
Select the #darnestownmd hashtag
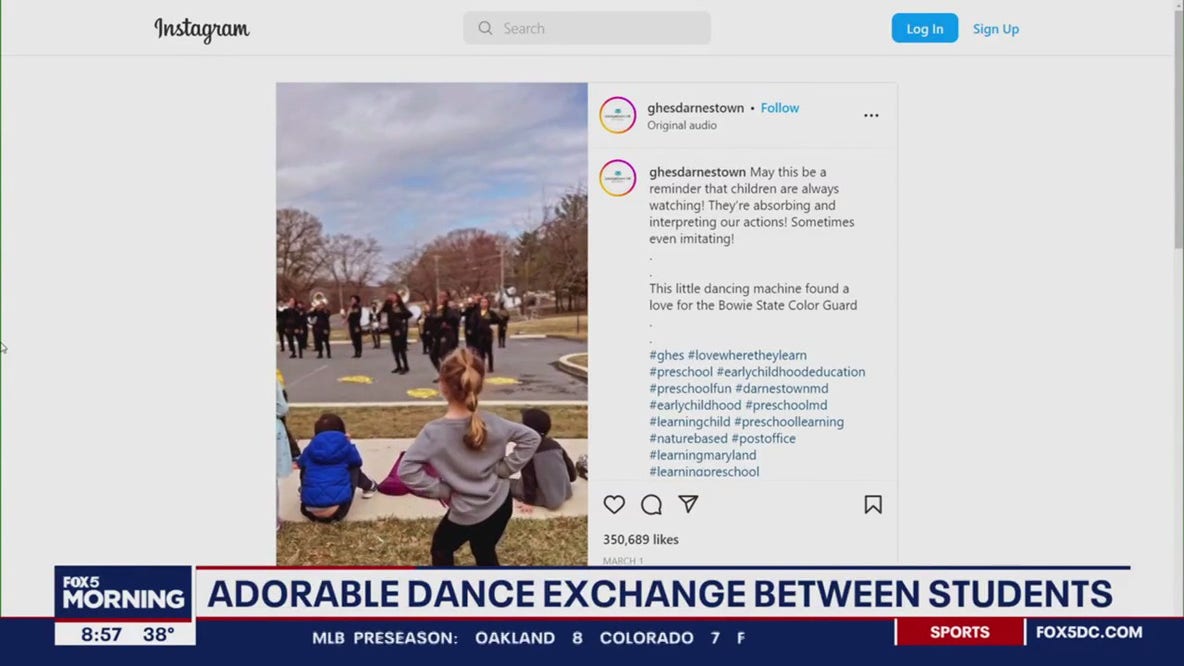point(781,389)
